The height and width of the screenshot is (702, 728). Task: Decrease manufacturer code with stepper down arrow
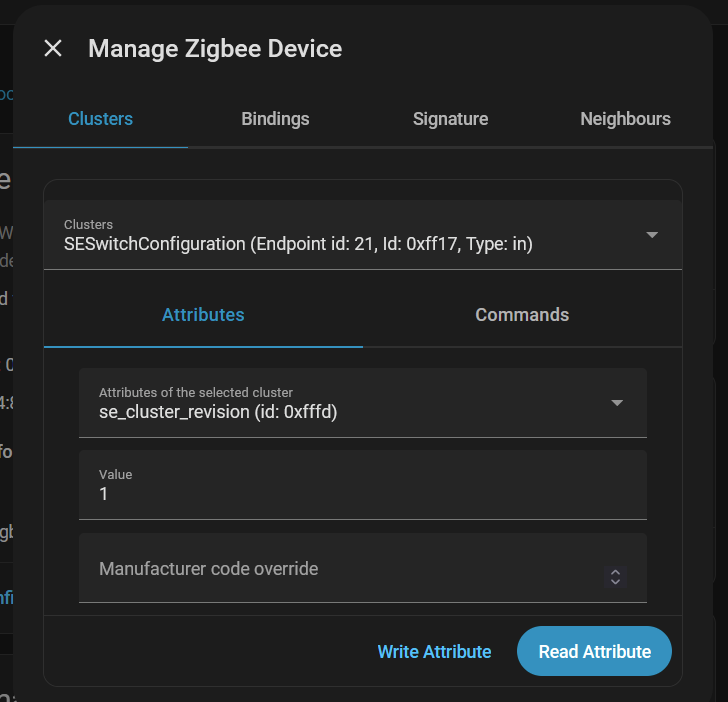(616, 581)
